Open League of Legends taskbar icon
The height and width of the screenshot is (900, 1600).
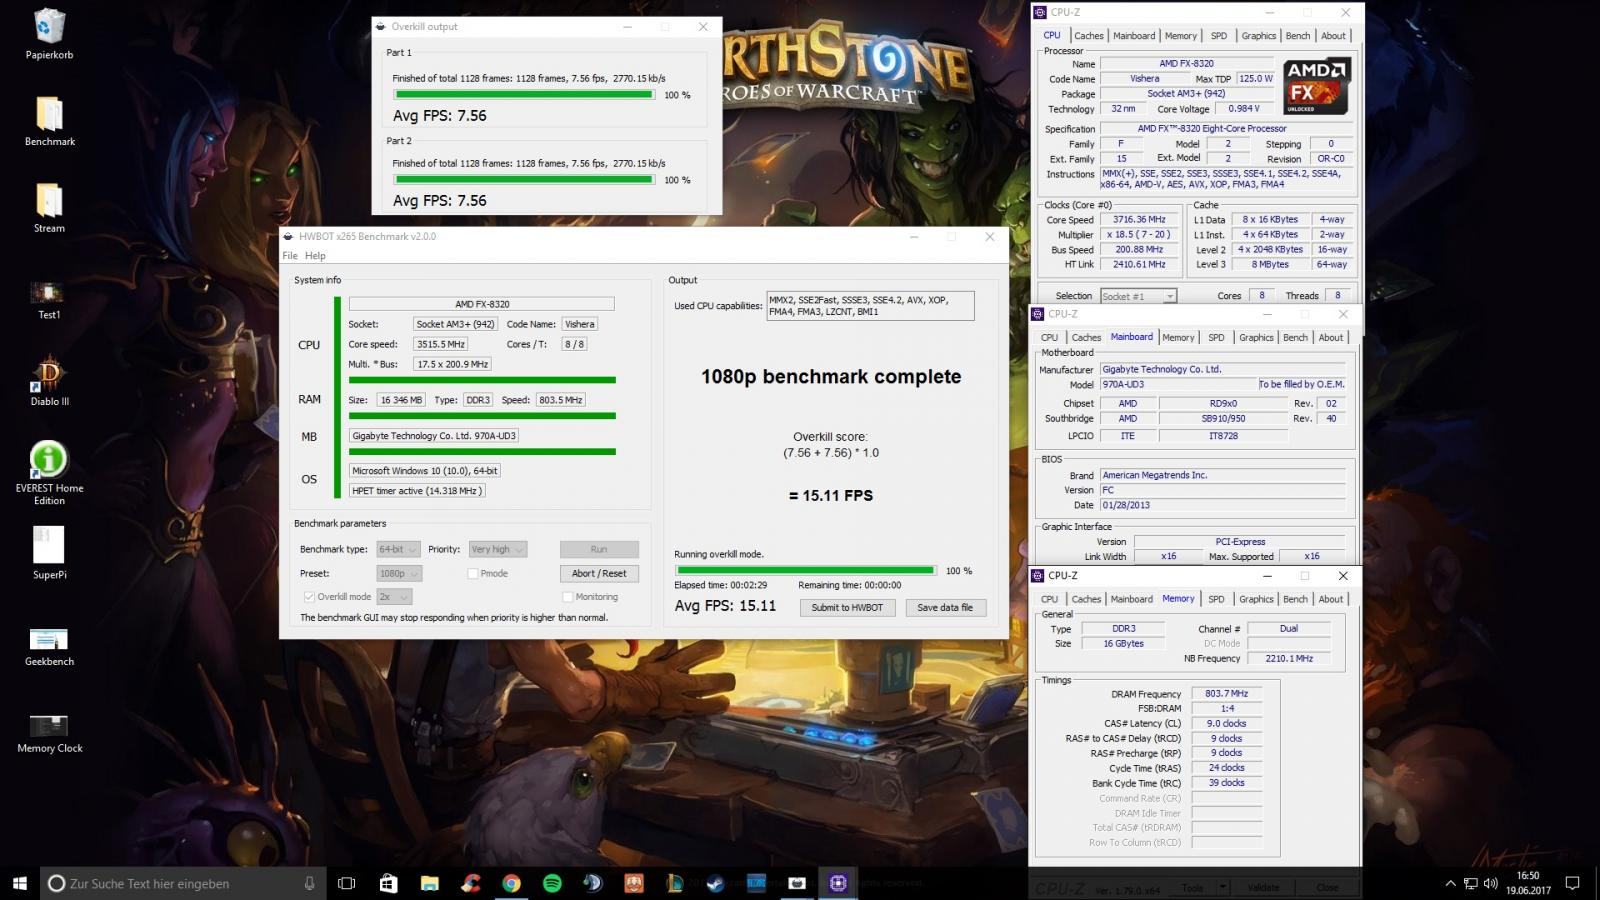tap(675, 883)
